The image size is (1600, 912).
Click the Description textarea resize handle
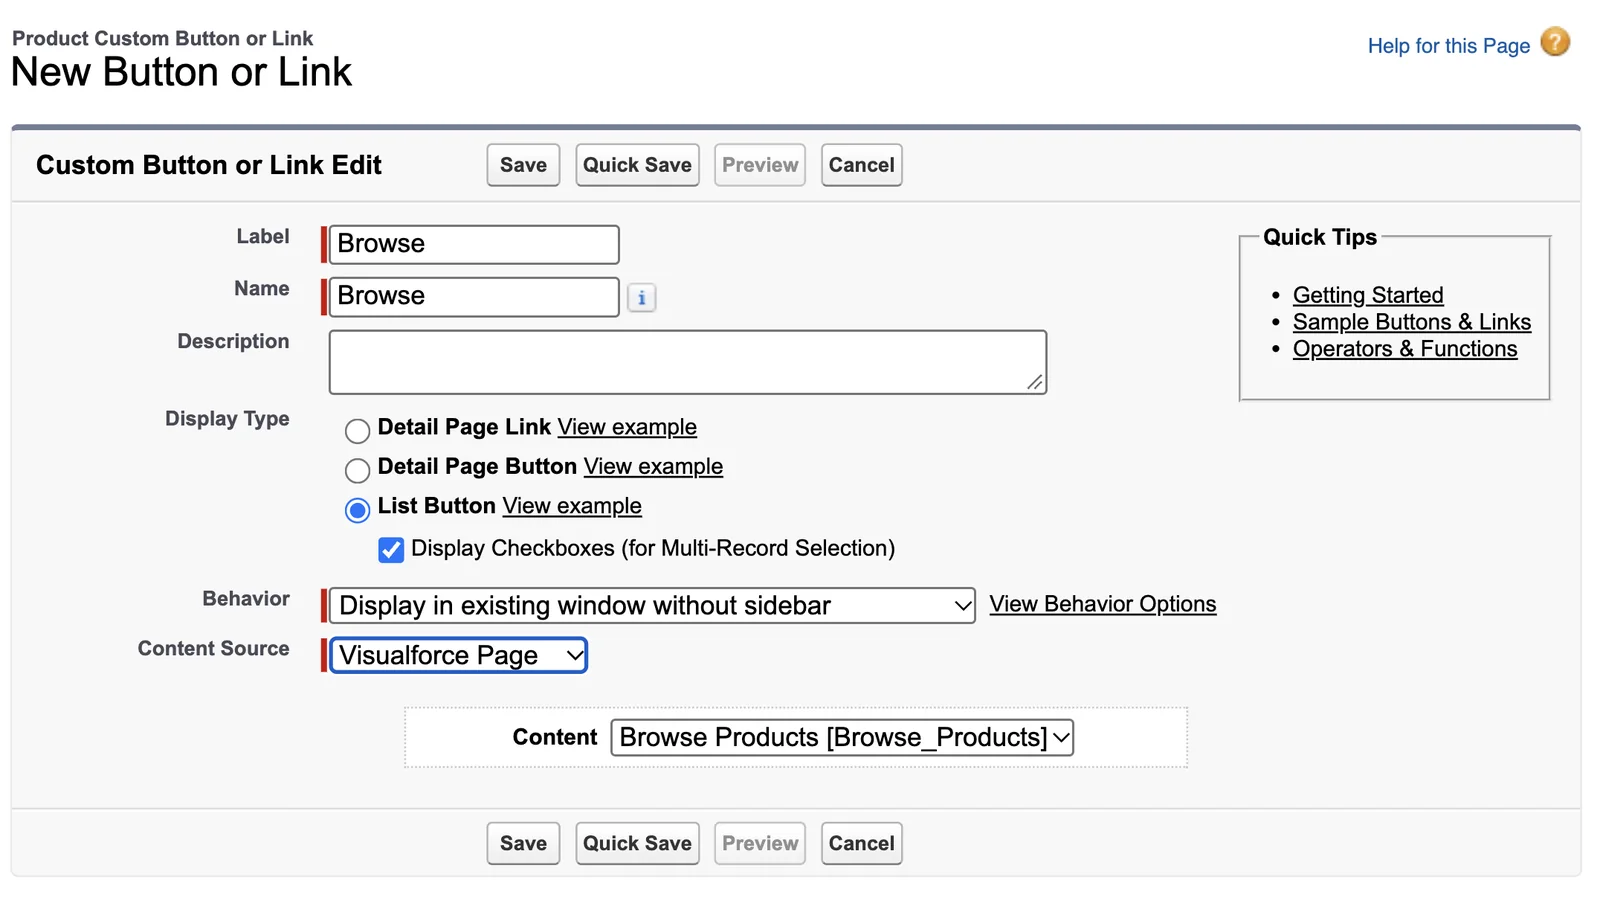point(1036,383)
